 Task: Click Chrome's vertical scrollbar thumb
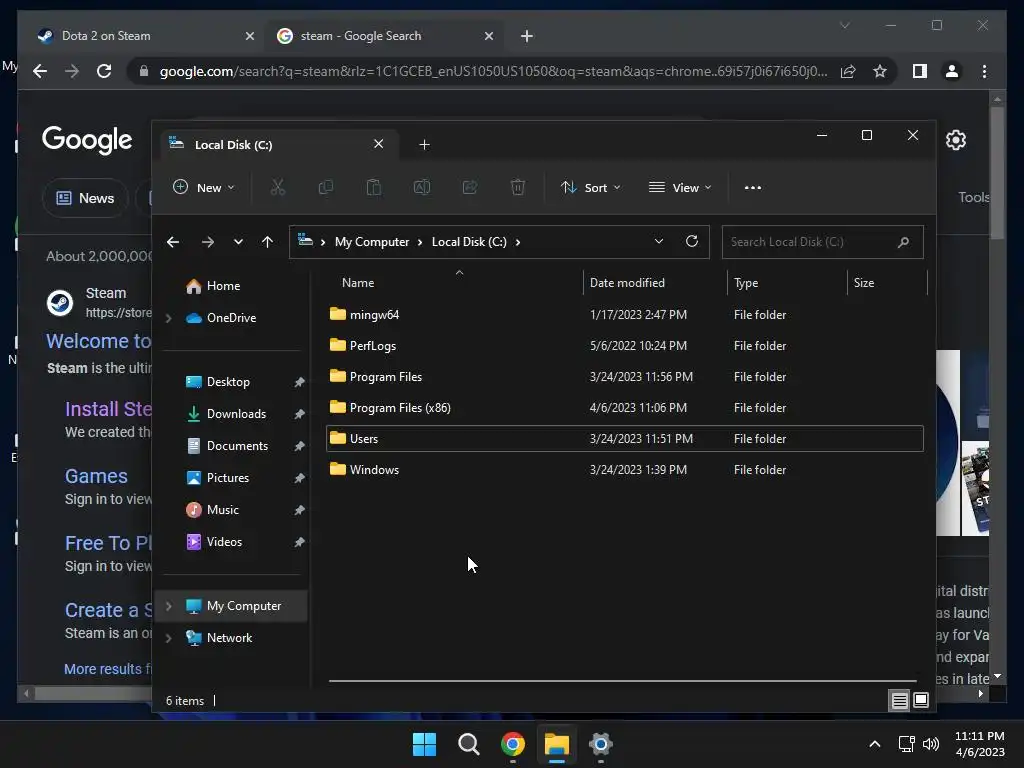tap(997, 172)
